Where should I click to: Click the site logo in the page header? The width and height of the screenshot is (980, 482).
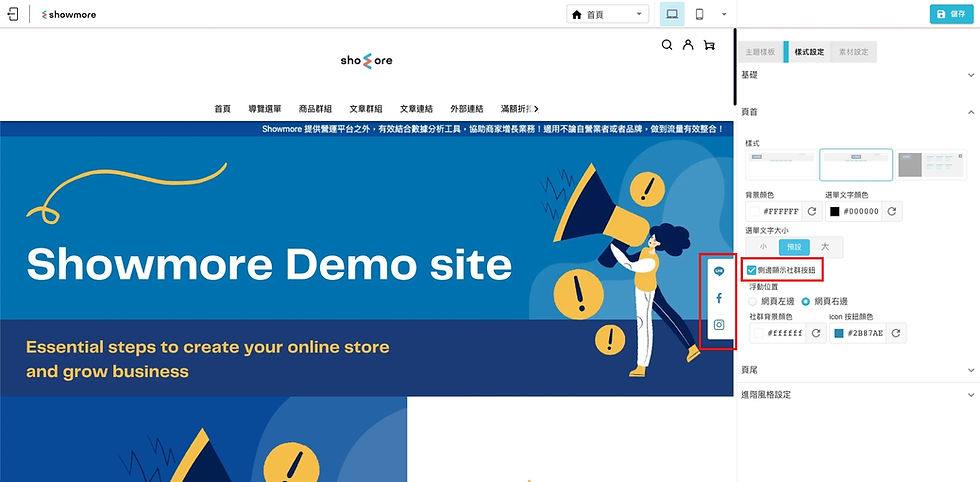tap(366, 61)
